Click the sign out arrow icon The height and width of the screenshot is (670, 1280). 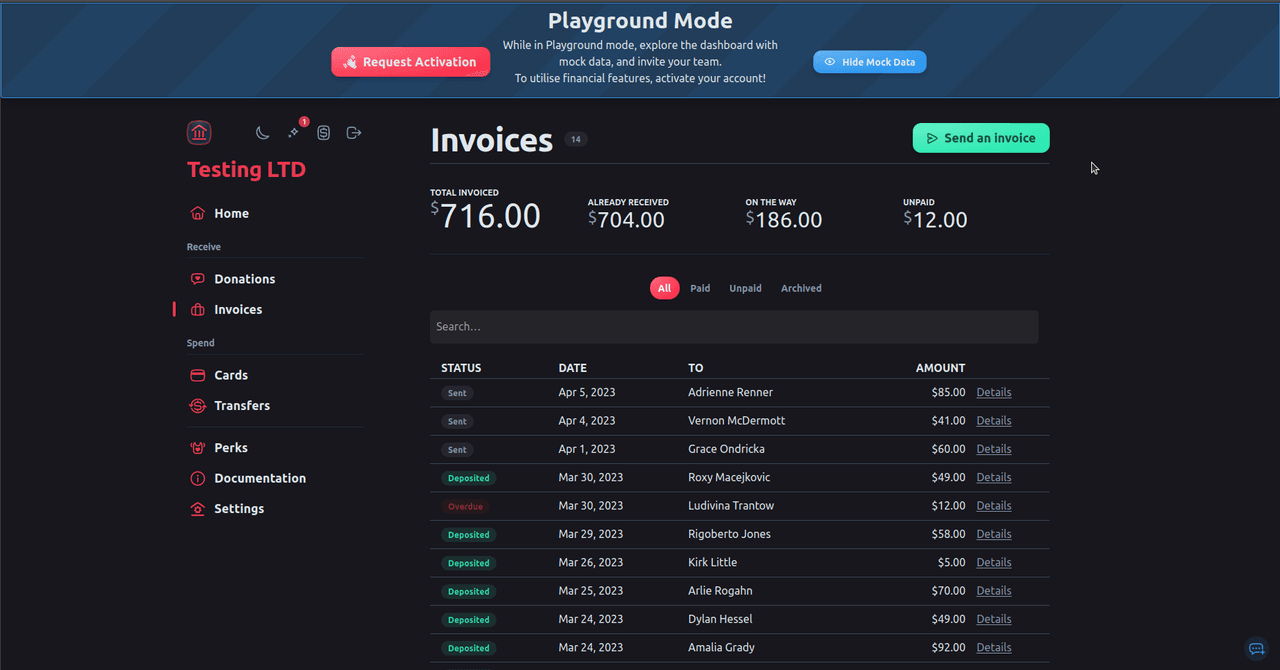click(x=353, y=133)
